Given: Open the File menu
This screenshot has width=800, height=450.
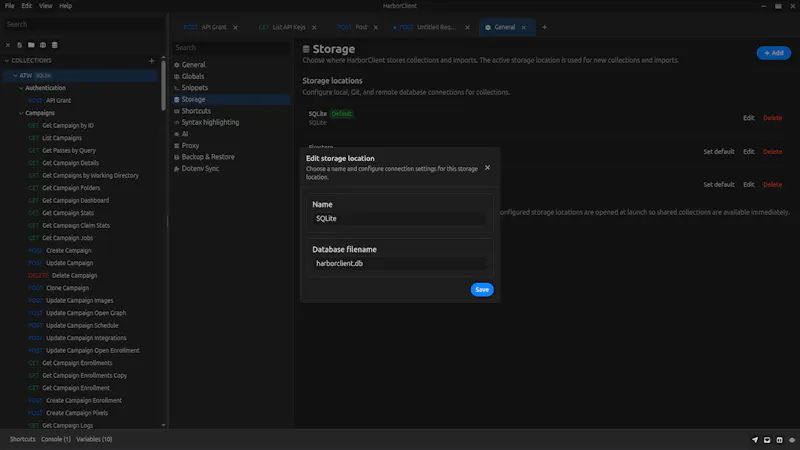Looking at the screenshot, I should [10, 6].
